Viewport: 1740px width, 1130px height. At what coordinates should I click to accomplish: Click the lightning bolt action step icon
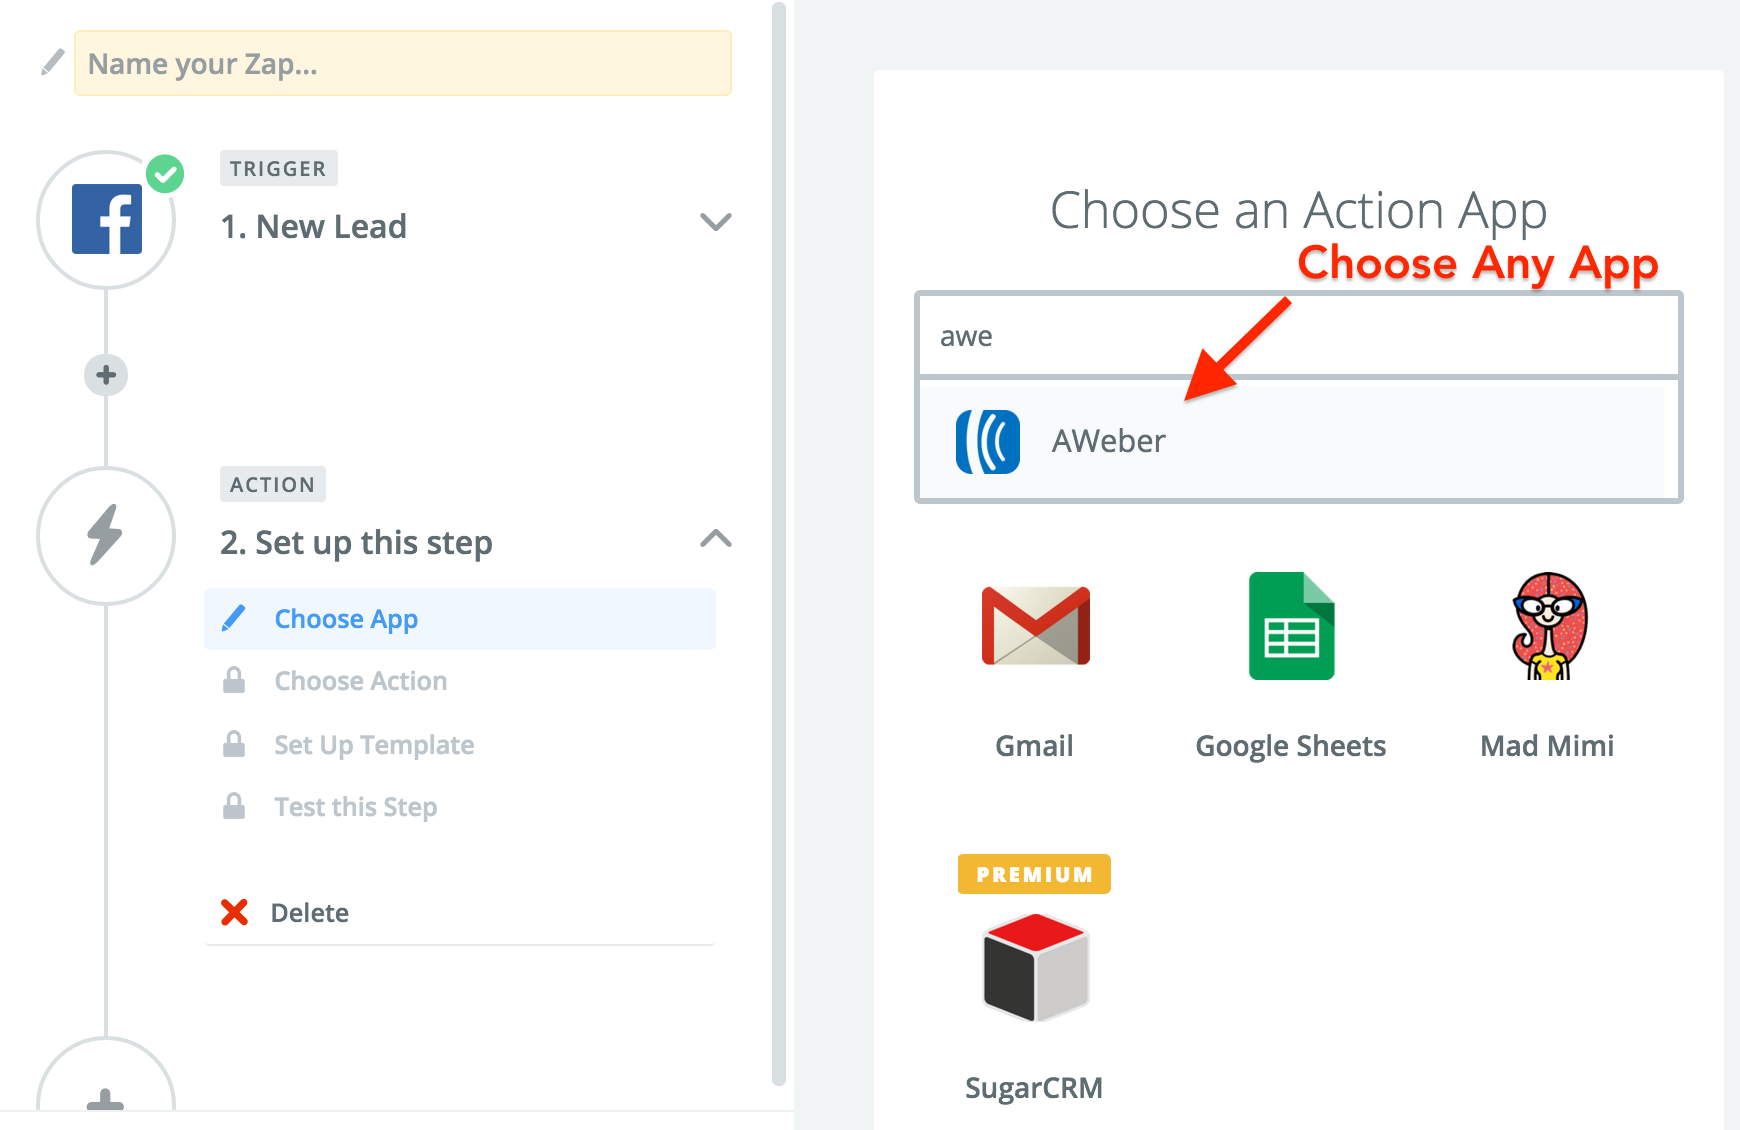[106, 535]
